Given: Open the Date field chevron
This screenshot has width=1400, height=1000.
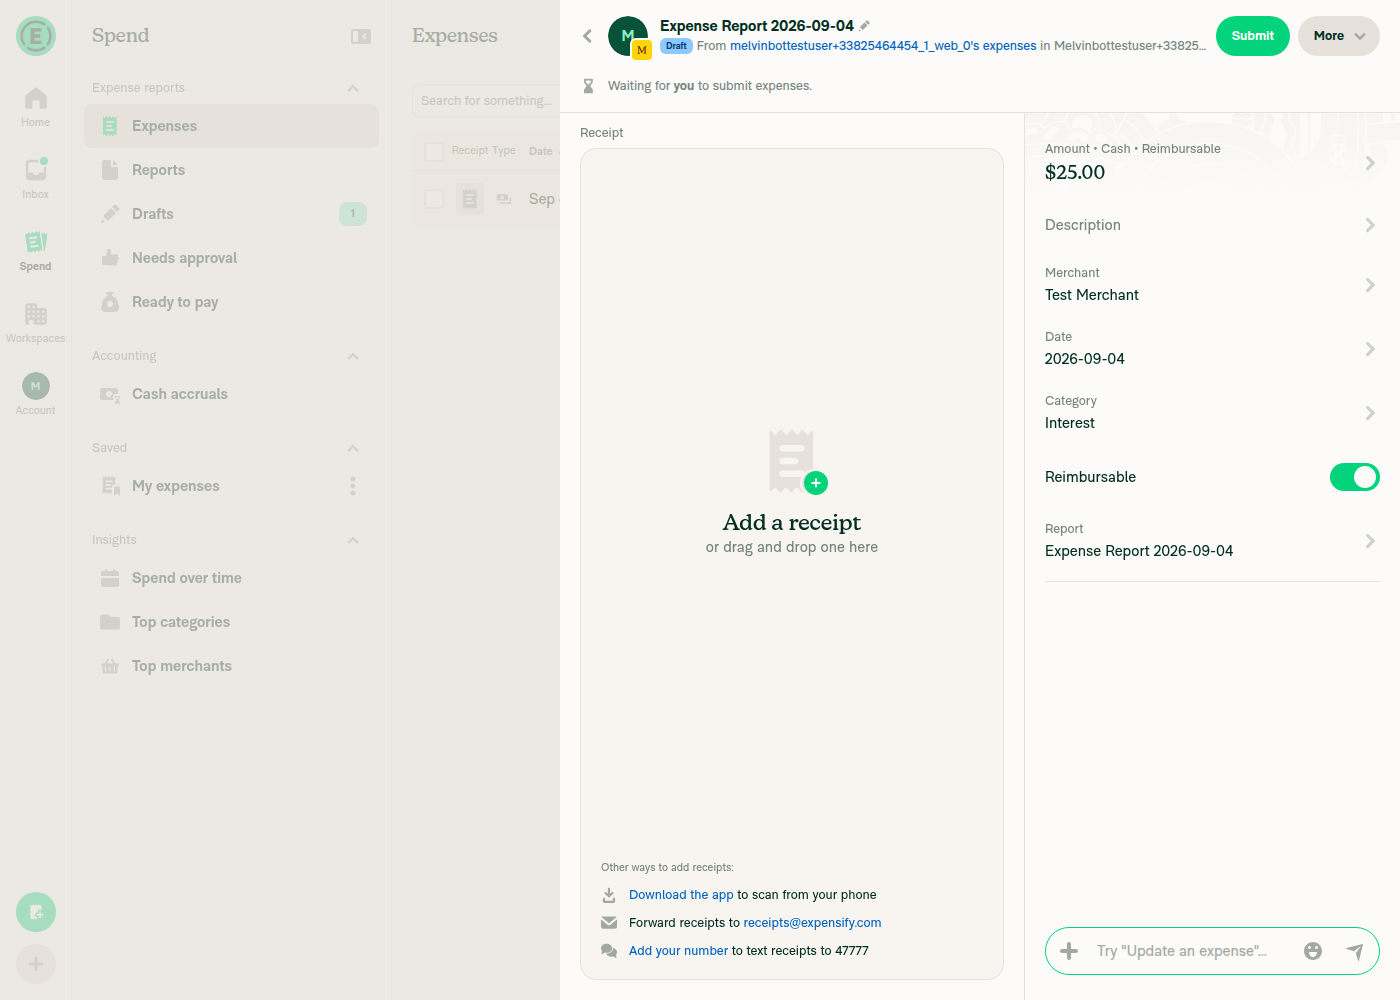Looking at the screenshot, I should point(1370,349).
